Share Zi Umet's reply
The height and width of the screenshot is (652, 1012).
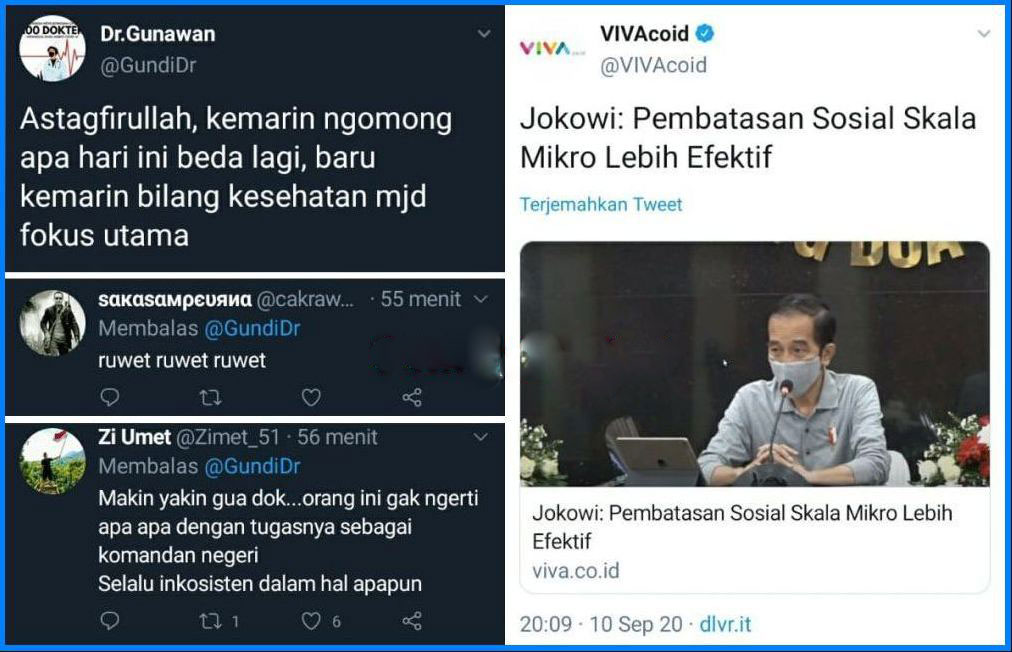(x=412, y=621)
